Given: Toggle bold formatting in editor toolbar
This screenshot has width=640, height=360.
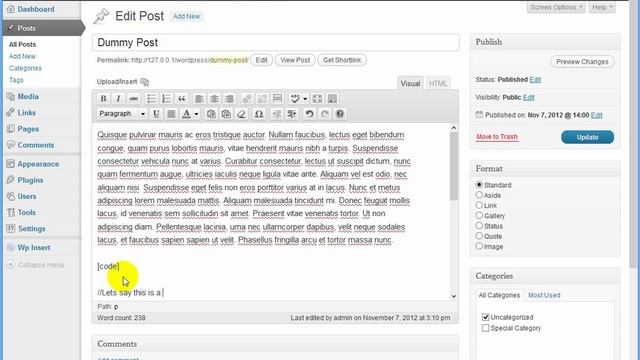Looking at the screenshot, I should point(103,98).
